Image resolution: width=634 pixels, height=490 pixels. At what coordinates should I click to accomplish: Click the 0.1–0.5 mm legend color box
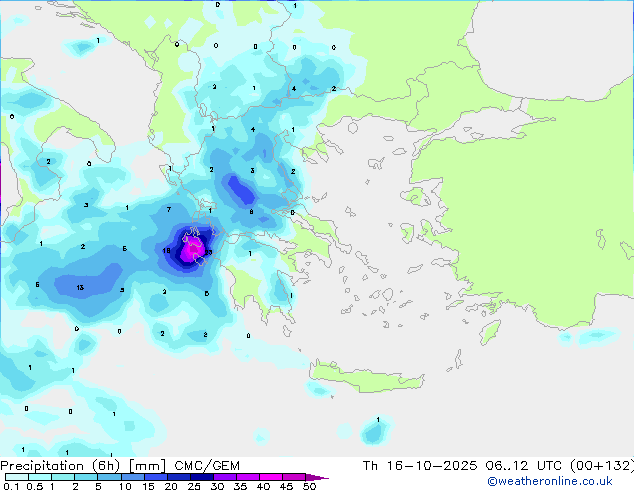[17, 477]
